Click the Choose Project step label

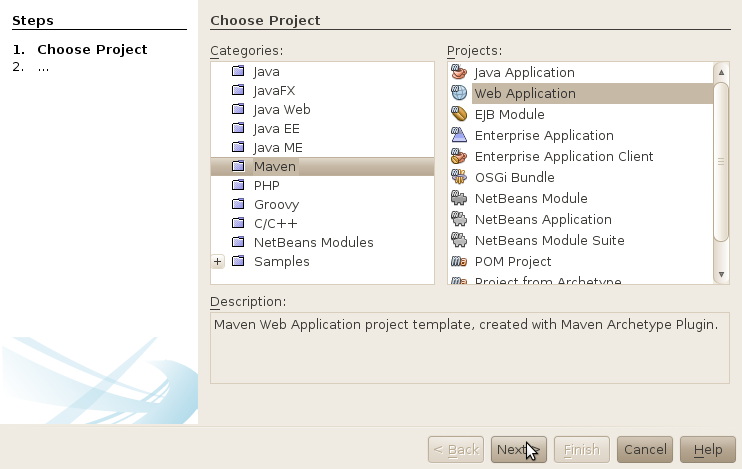click(x=92, y=49)
